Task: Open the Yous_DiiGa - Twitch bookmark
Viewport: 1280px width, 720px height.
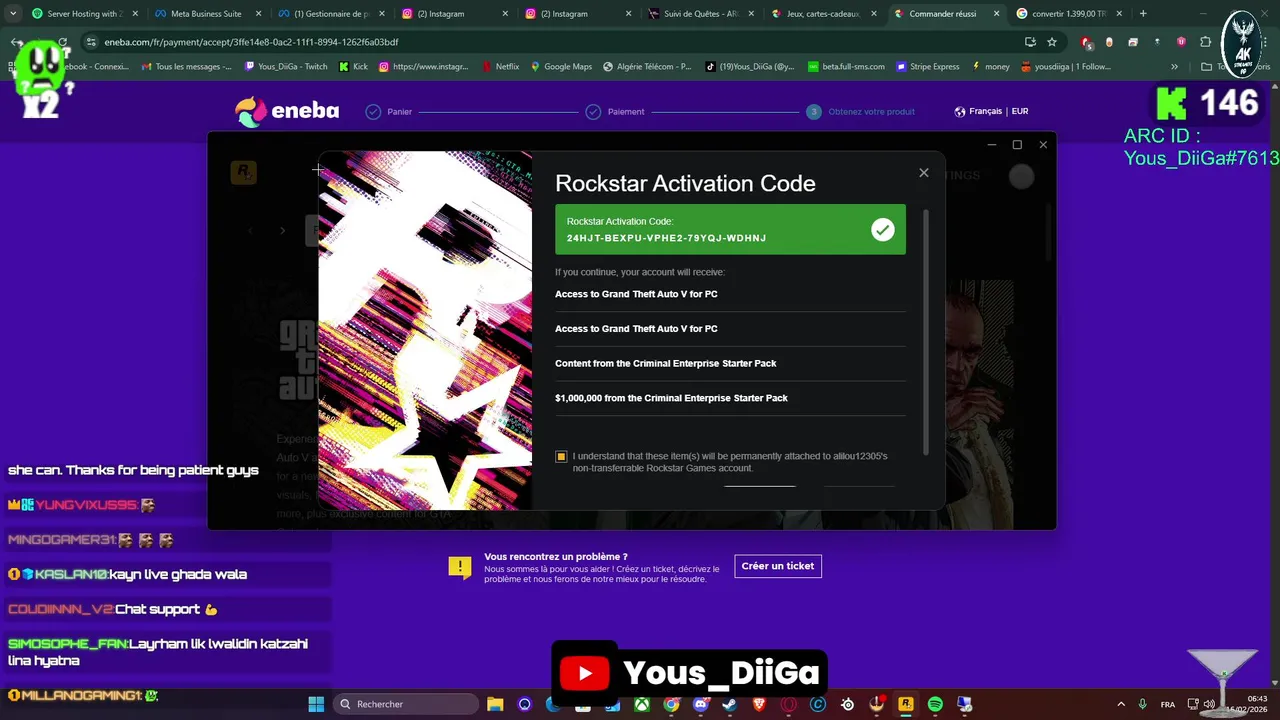Action: tap(284, 66)
